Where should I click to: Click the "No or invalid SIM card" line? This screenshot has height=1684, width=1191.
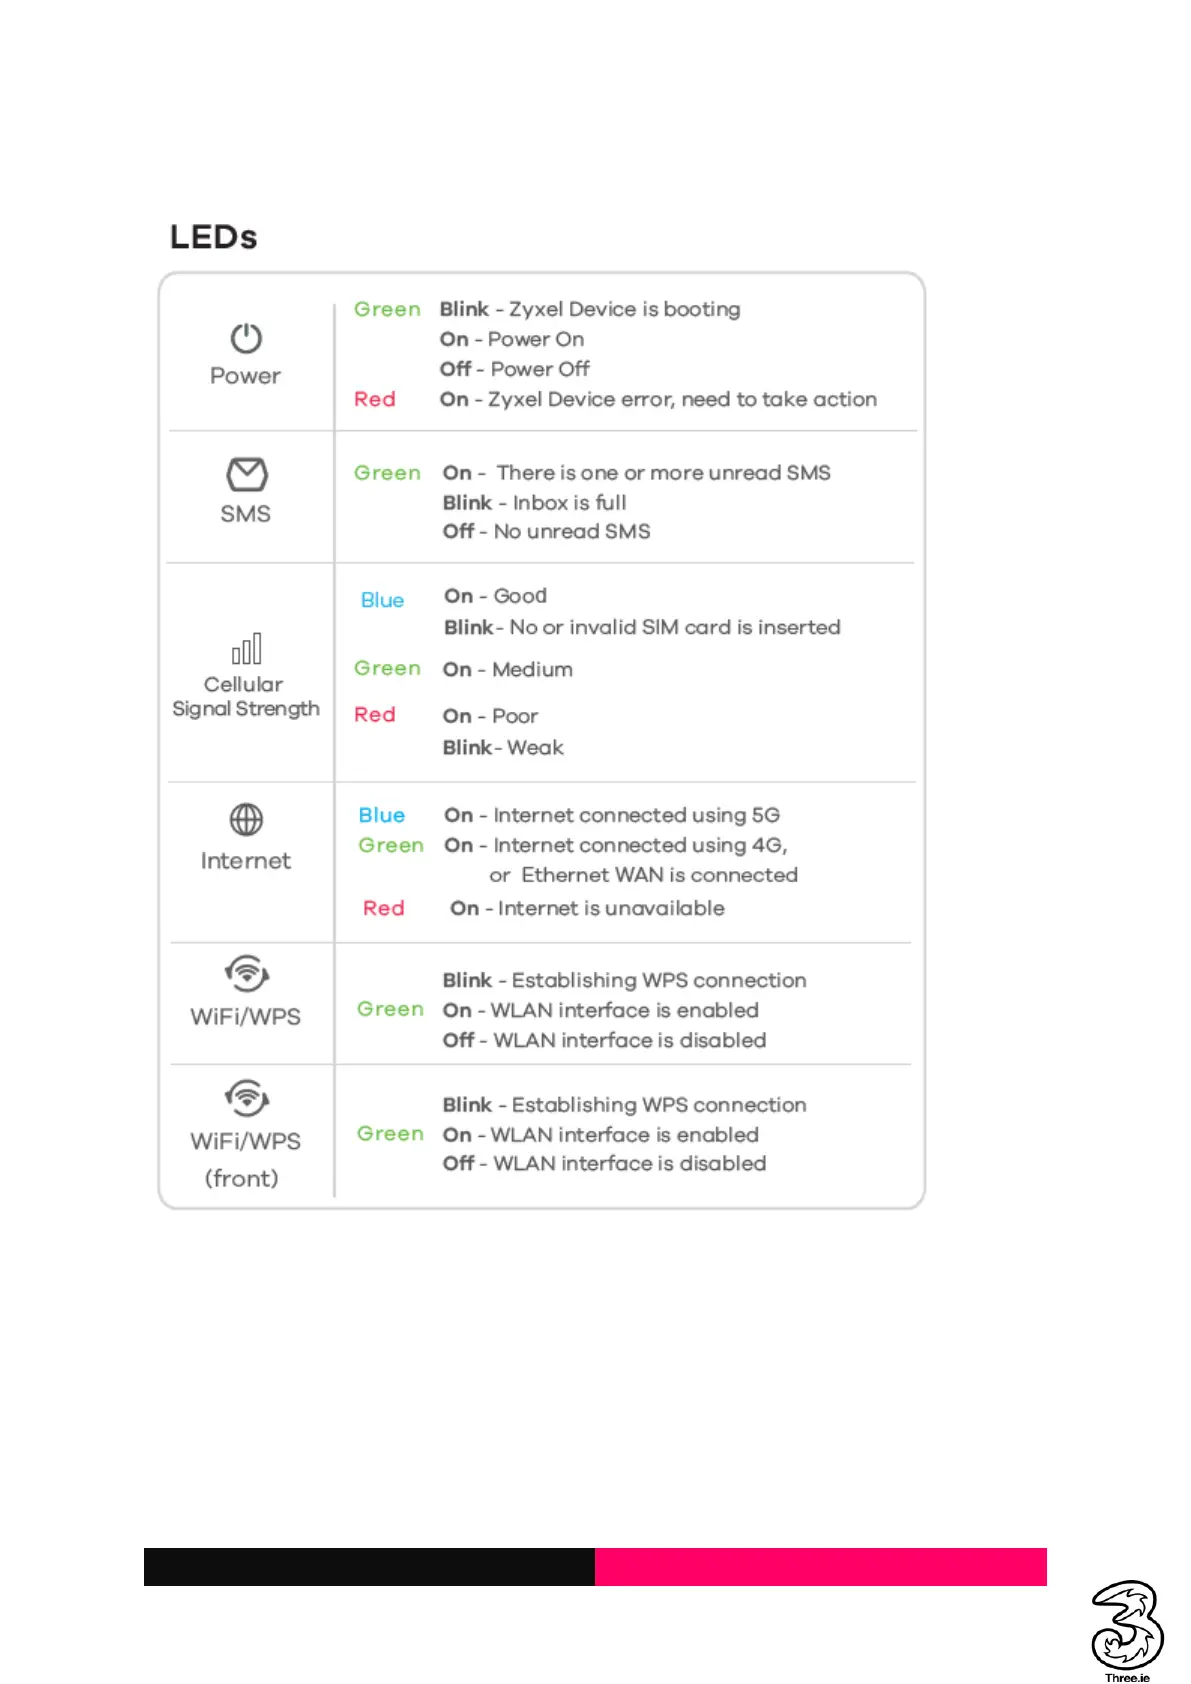[642, 627]
